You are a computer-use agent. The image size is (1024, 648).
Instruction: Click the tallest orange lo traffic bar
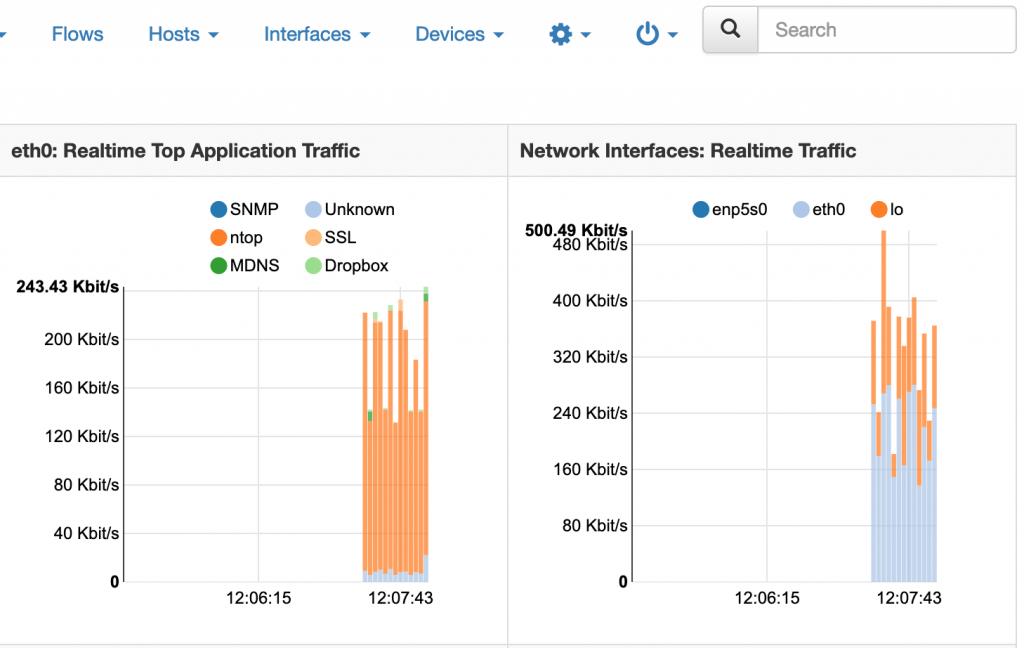point(884,312)
